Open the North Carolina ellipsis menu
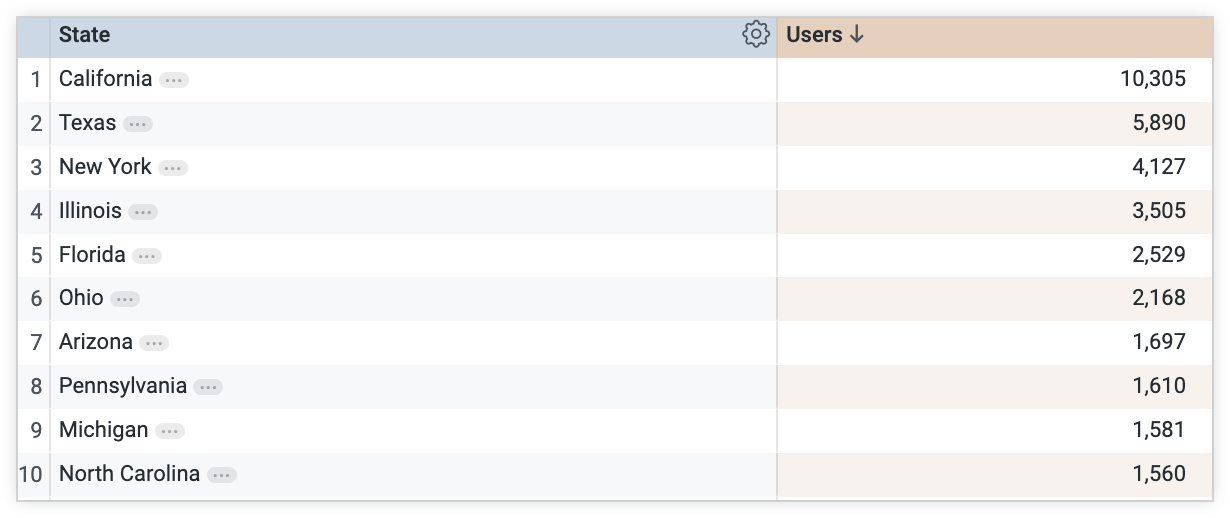Screen dimensions: 1230x518 pos(222,475)
